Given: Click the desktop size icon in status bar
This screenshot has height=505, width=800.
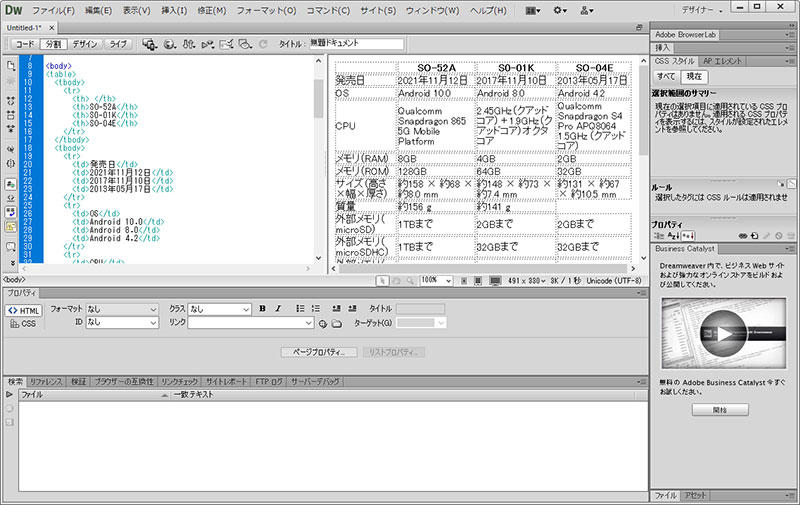Looking at the screenshot, I should tap(495, 281).
